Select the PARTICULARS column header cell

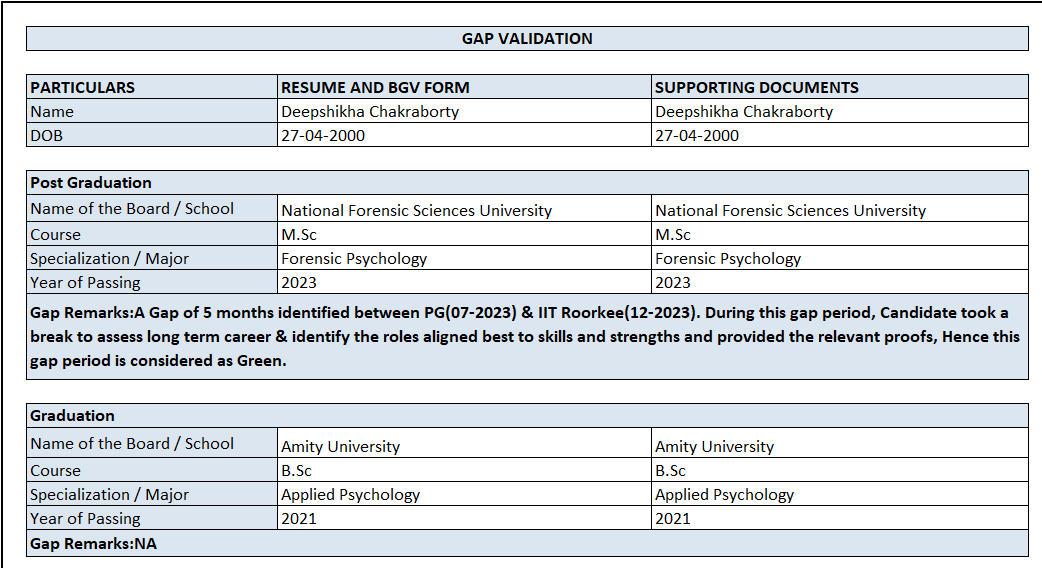tap(83, 87)
